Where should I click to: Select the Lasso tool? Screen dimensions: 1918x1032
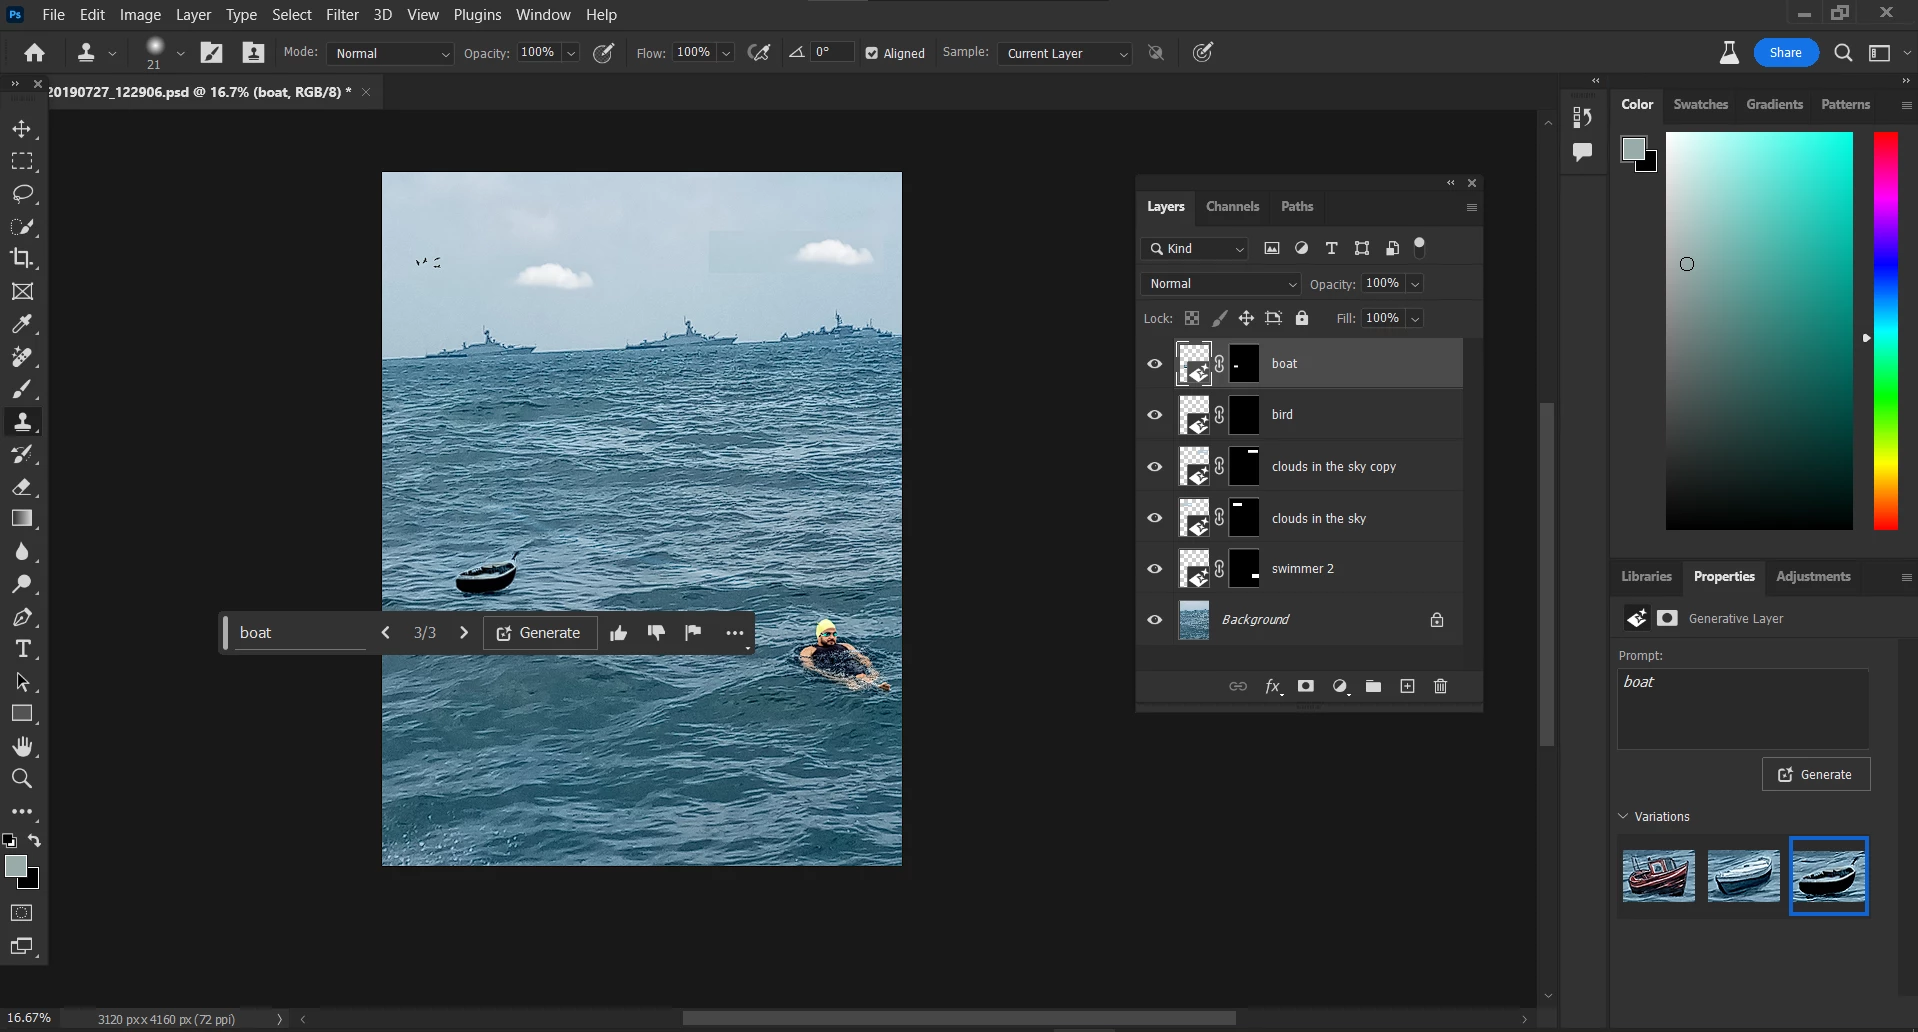click(22, 194)
